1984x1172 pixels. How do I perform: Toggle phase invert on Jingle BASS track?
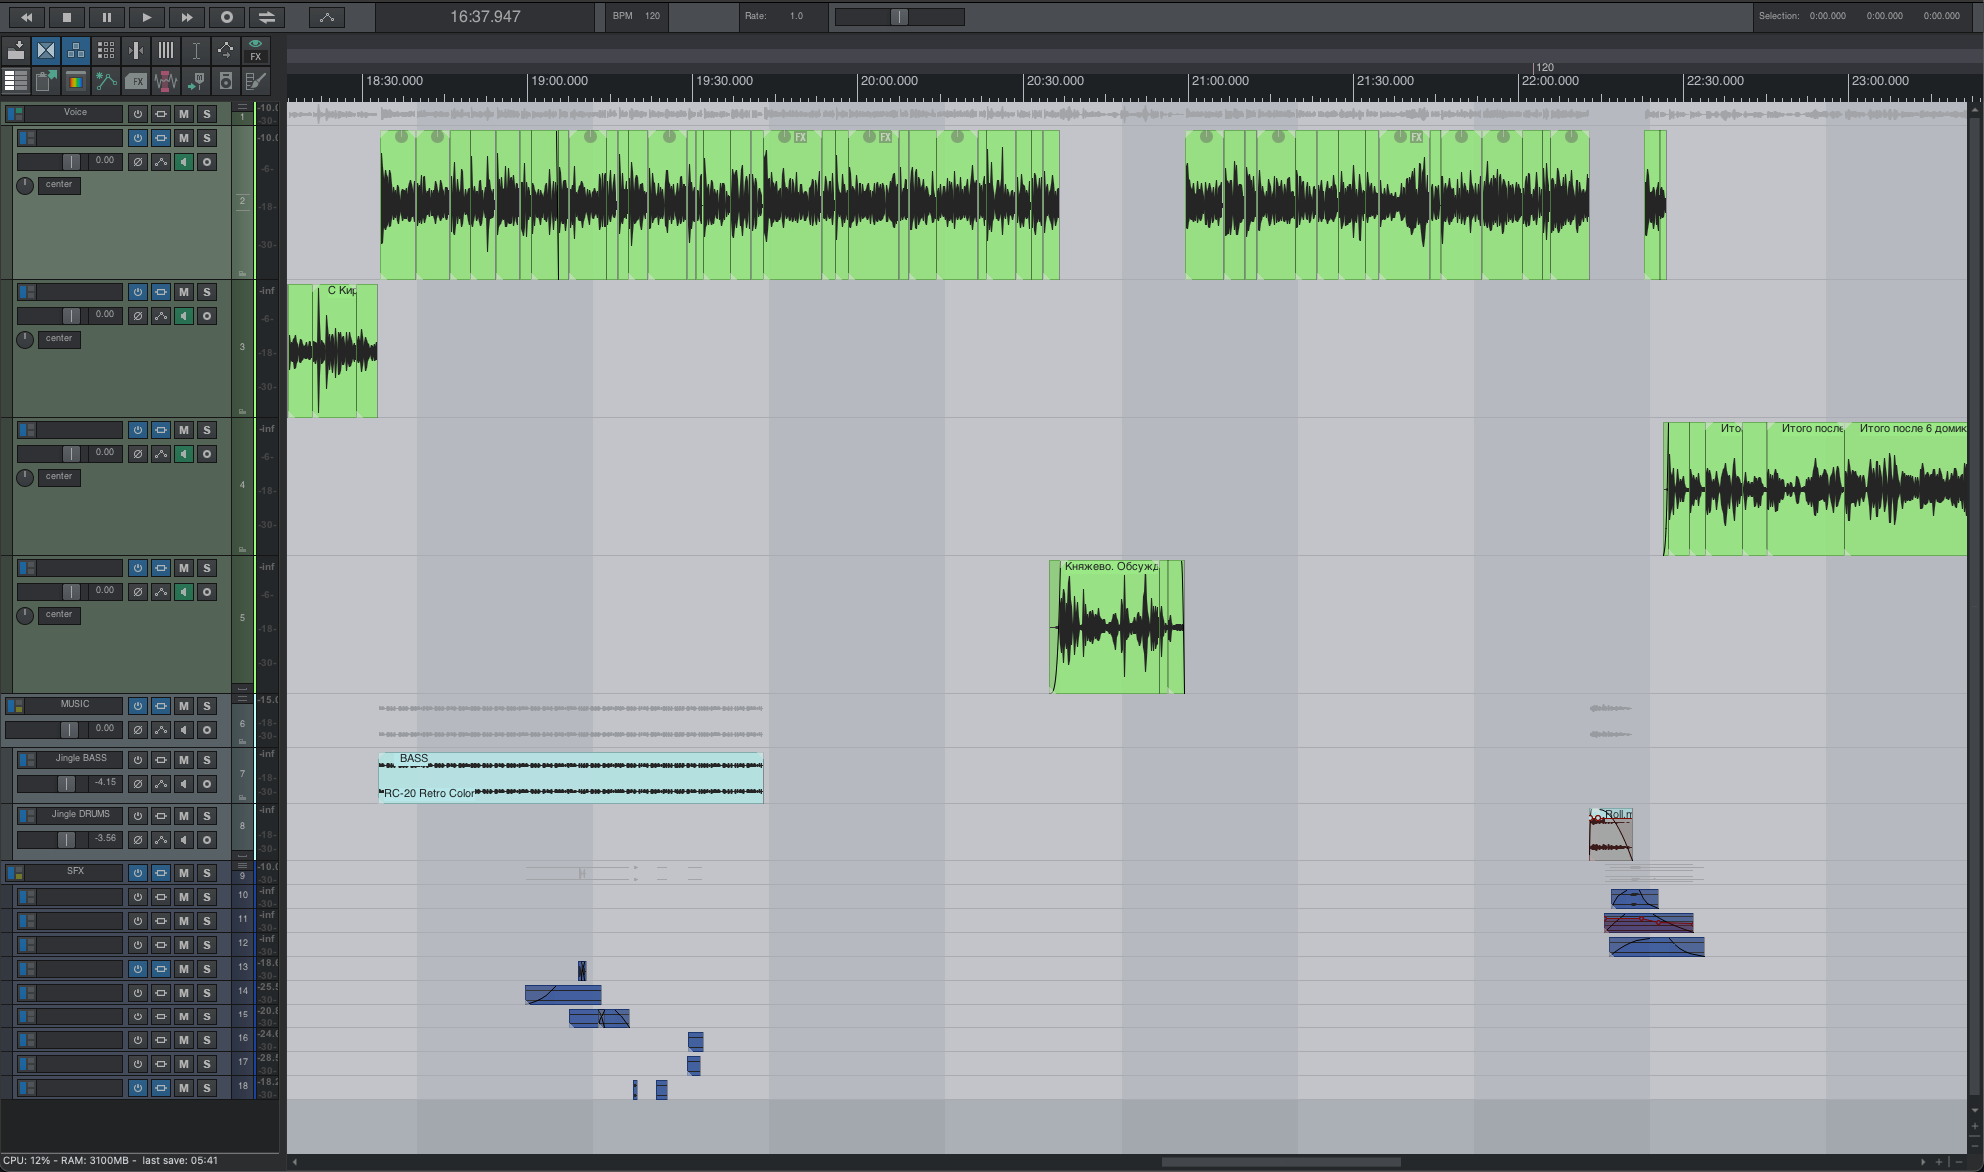138,784
